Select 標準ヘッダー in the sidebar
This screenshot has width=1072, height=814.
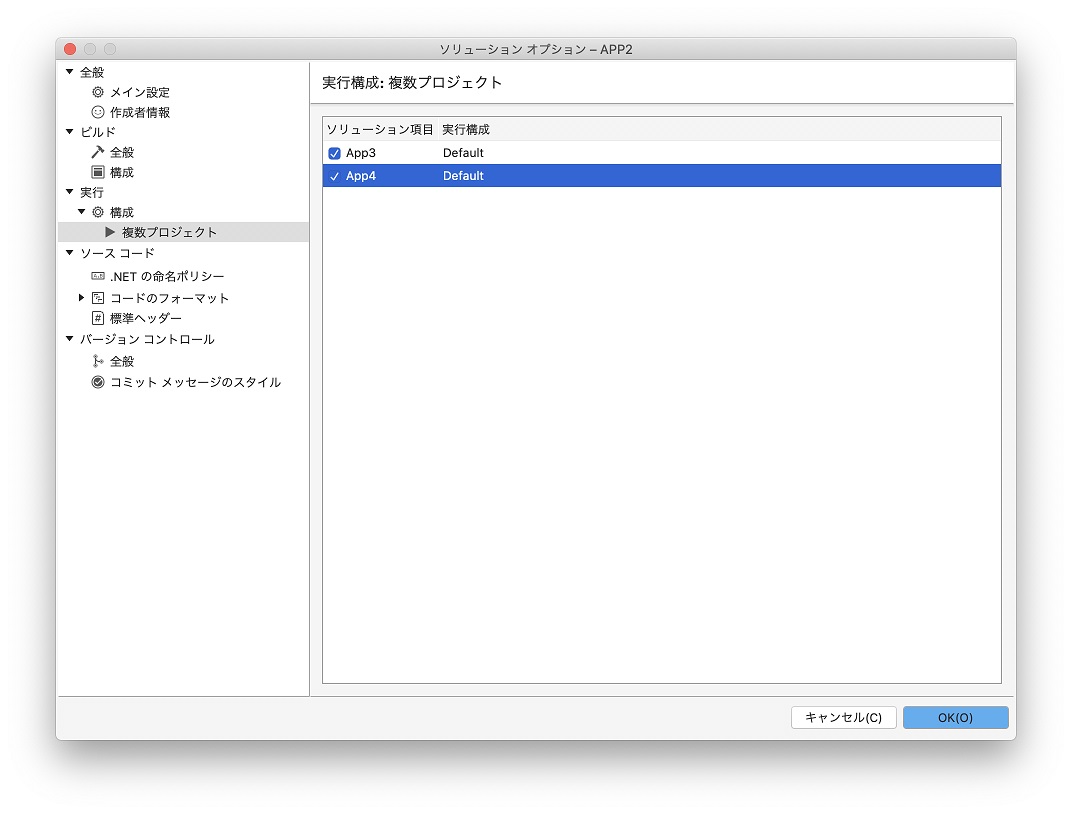(x=146, y=318)
